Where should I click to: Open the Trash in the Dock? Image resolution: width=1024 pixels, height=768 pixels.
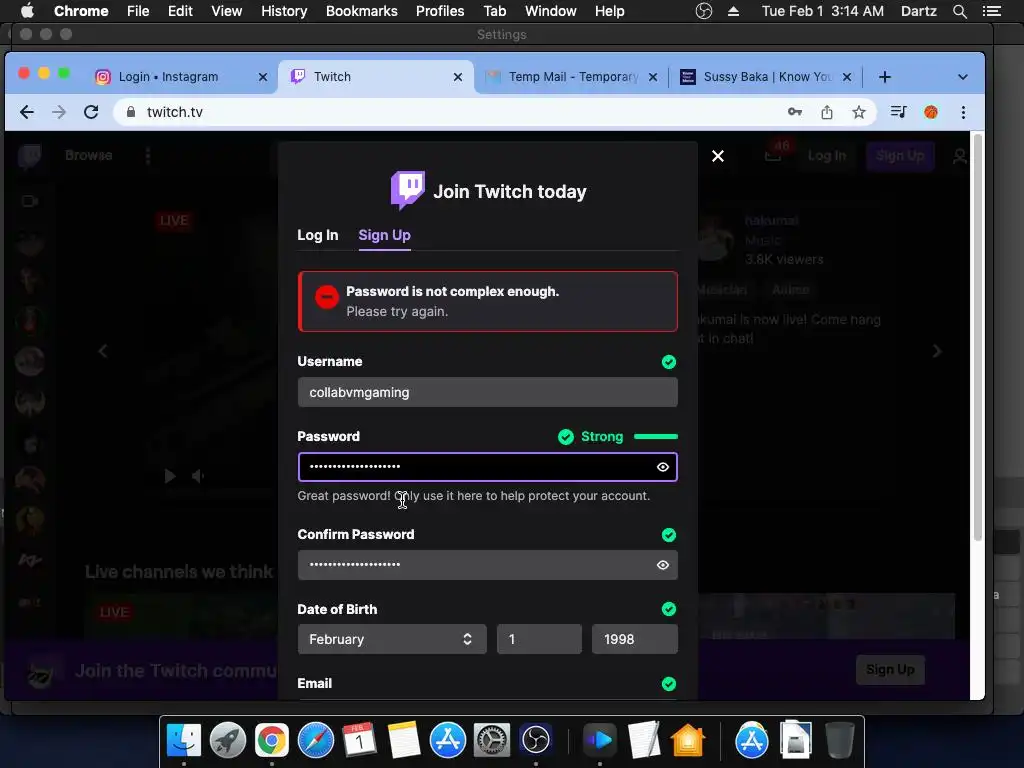[x=840, y=740]
